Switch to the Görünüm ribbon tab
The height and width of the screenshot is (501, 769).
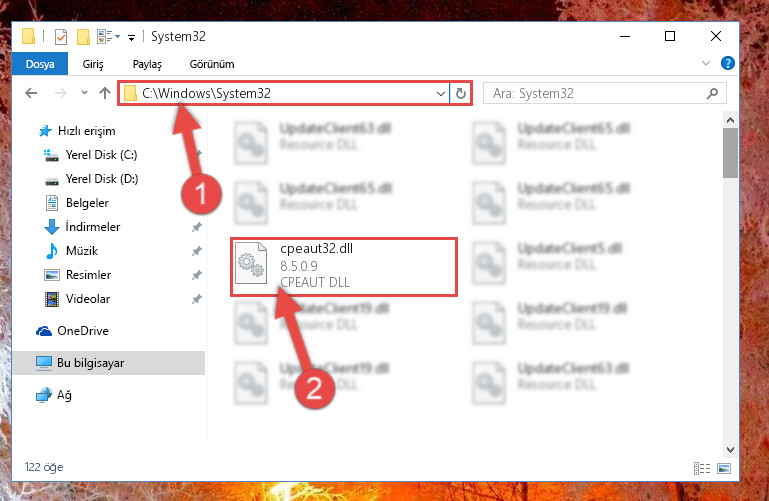pyautogui.click(x=212, y=64)
